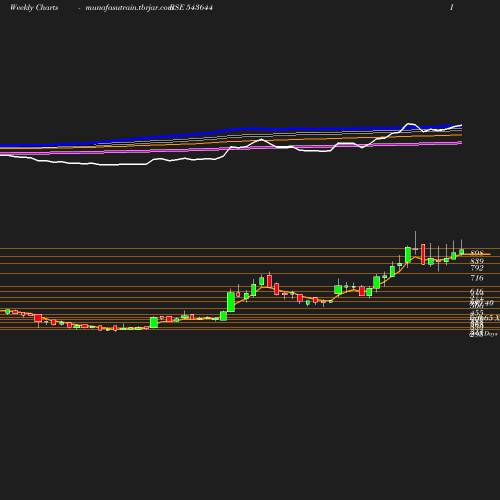The width and height of the screenshot is (500, 500).
Task: Click the 839 price level label
Action: (x=477, y=261)
